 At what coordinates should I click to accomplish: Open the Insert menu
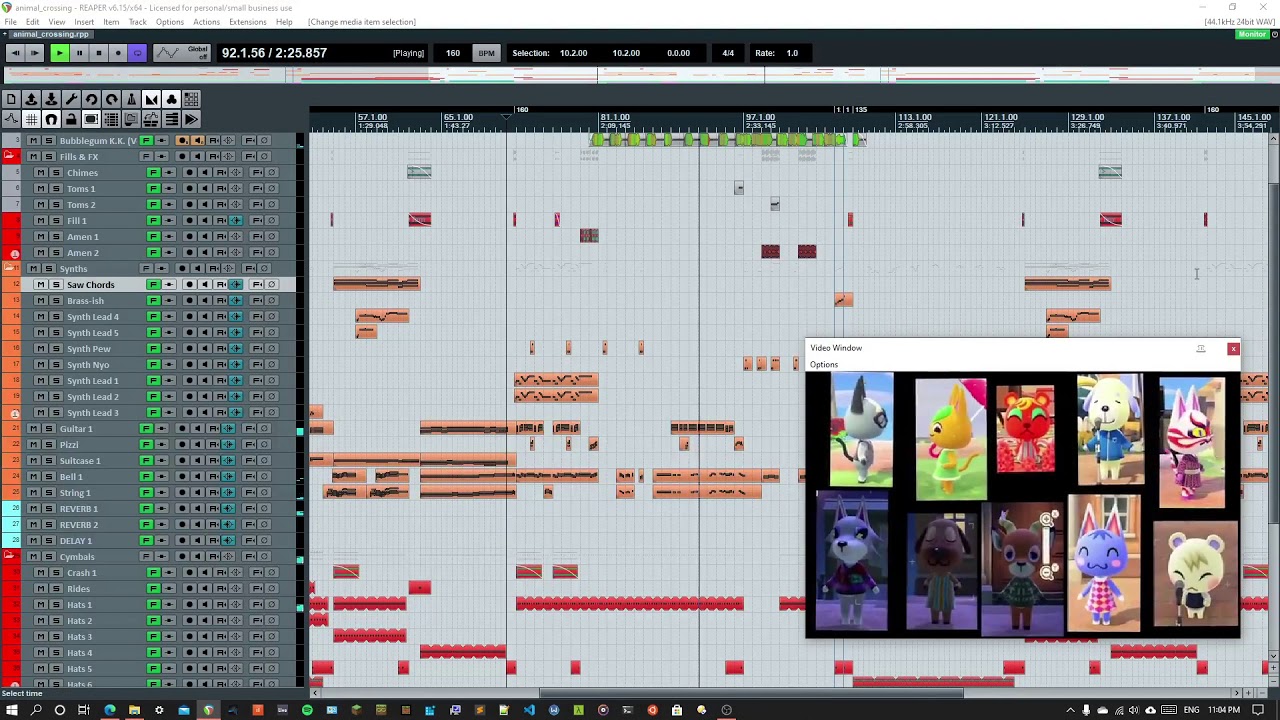pyautogui.click(x=84, y=22)
